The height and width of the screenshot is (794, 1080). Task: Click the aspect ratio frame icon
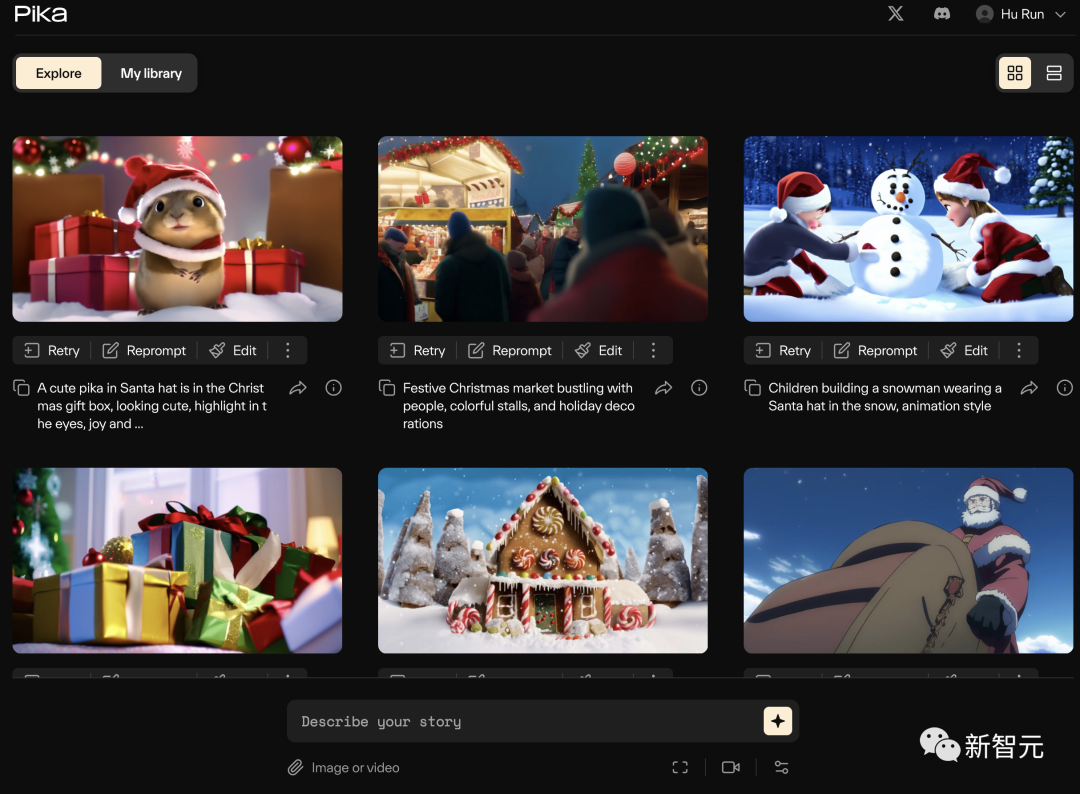(x=680, y=767)
